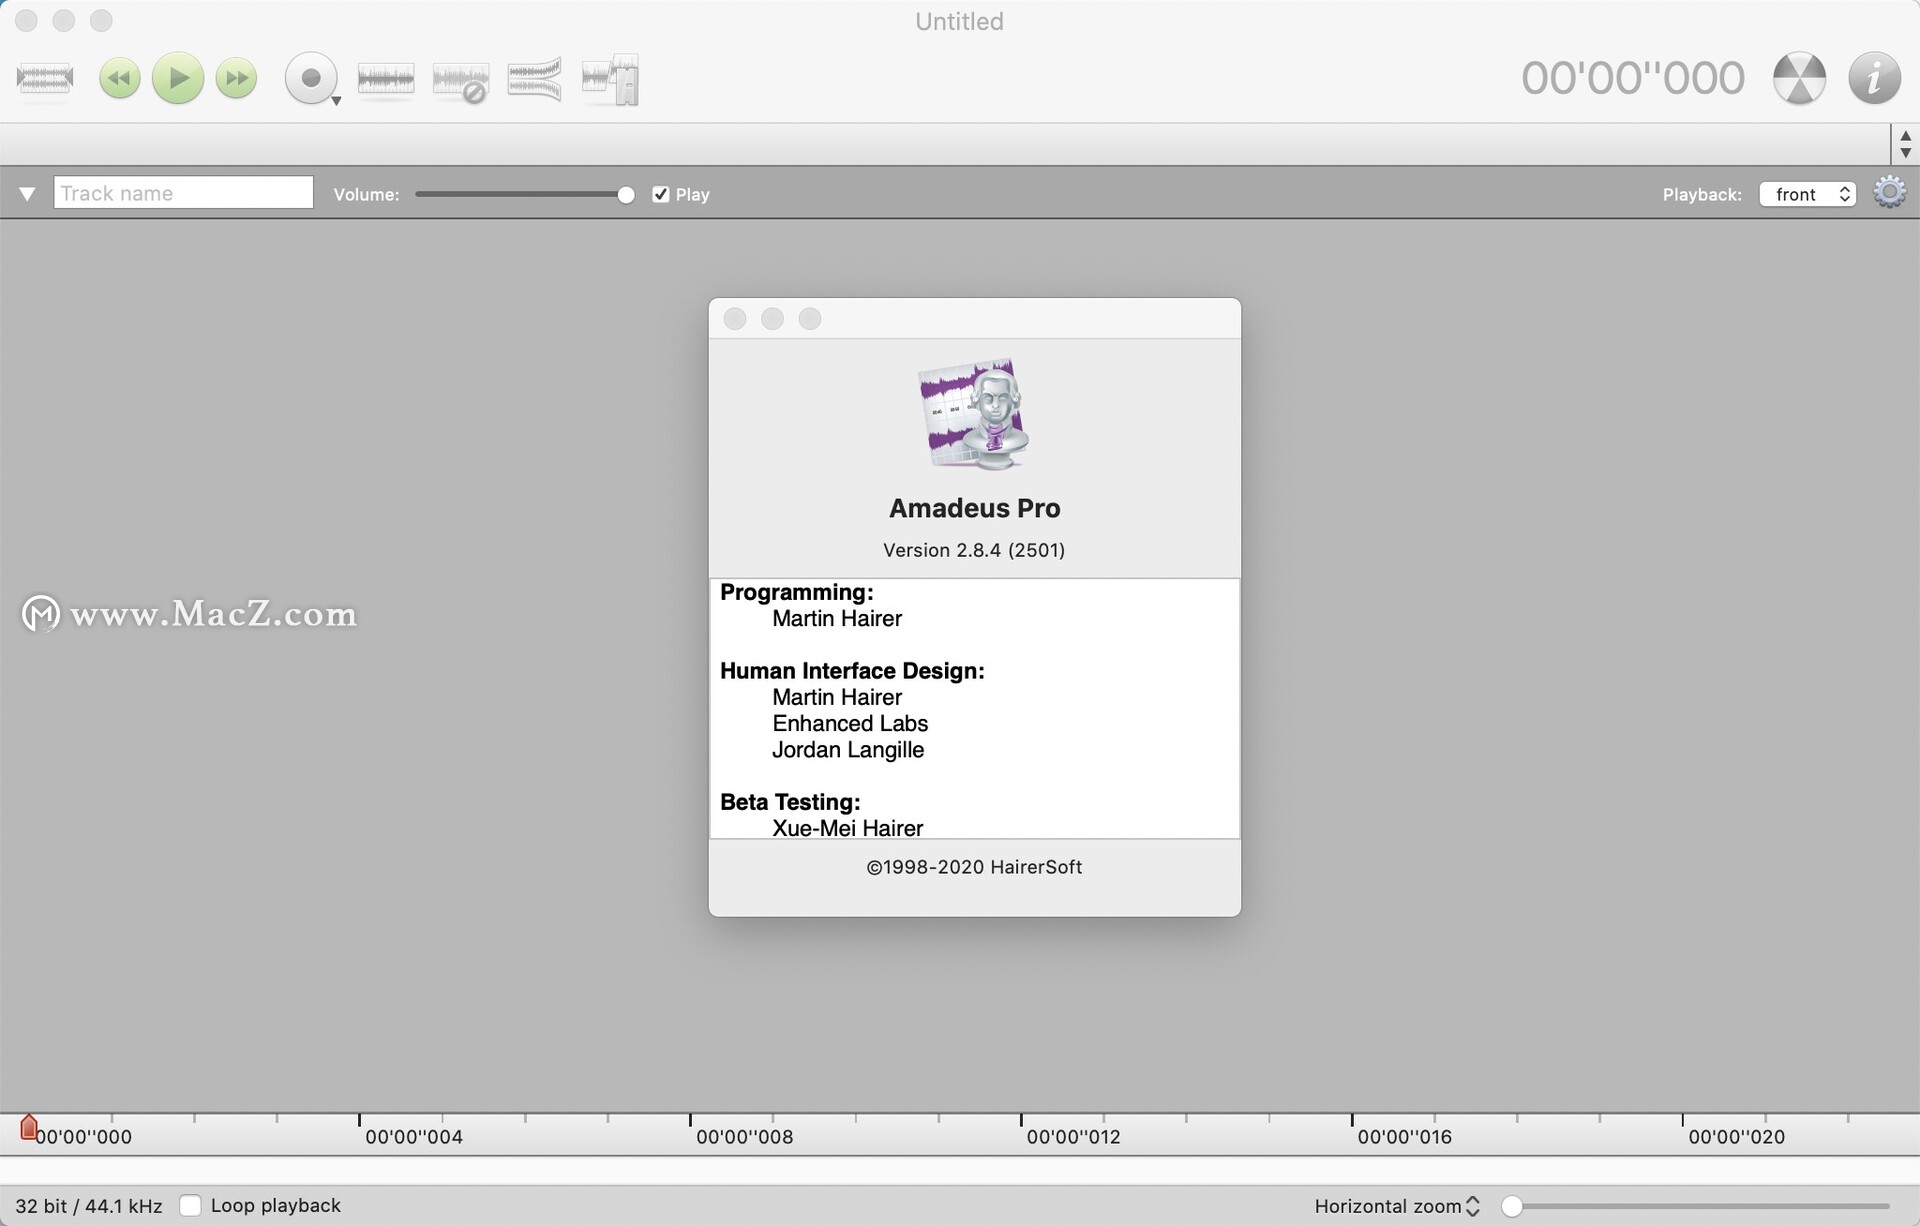
Task: Click the Track name input field
Action: 183,193
